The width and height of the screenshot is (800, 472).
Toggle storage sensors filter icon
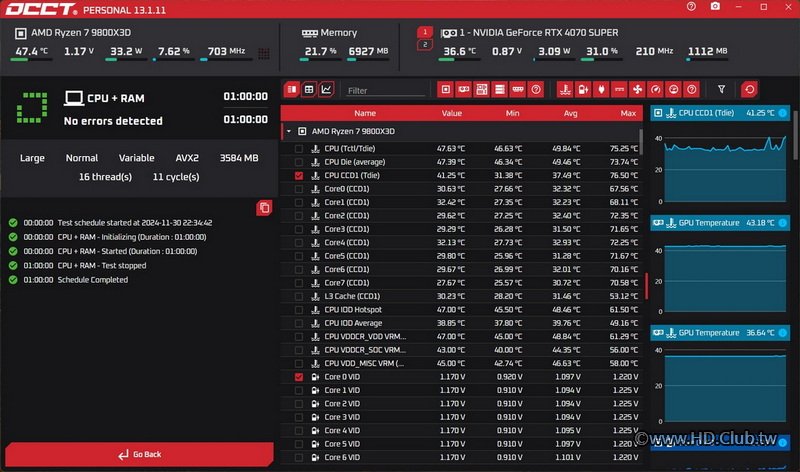click(500, 89)
